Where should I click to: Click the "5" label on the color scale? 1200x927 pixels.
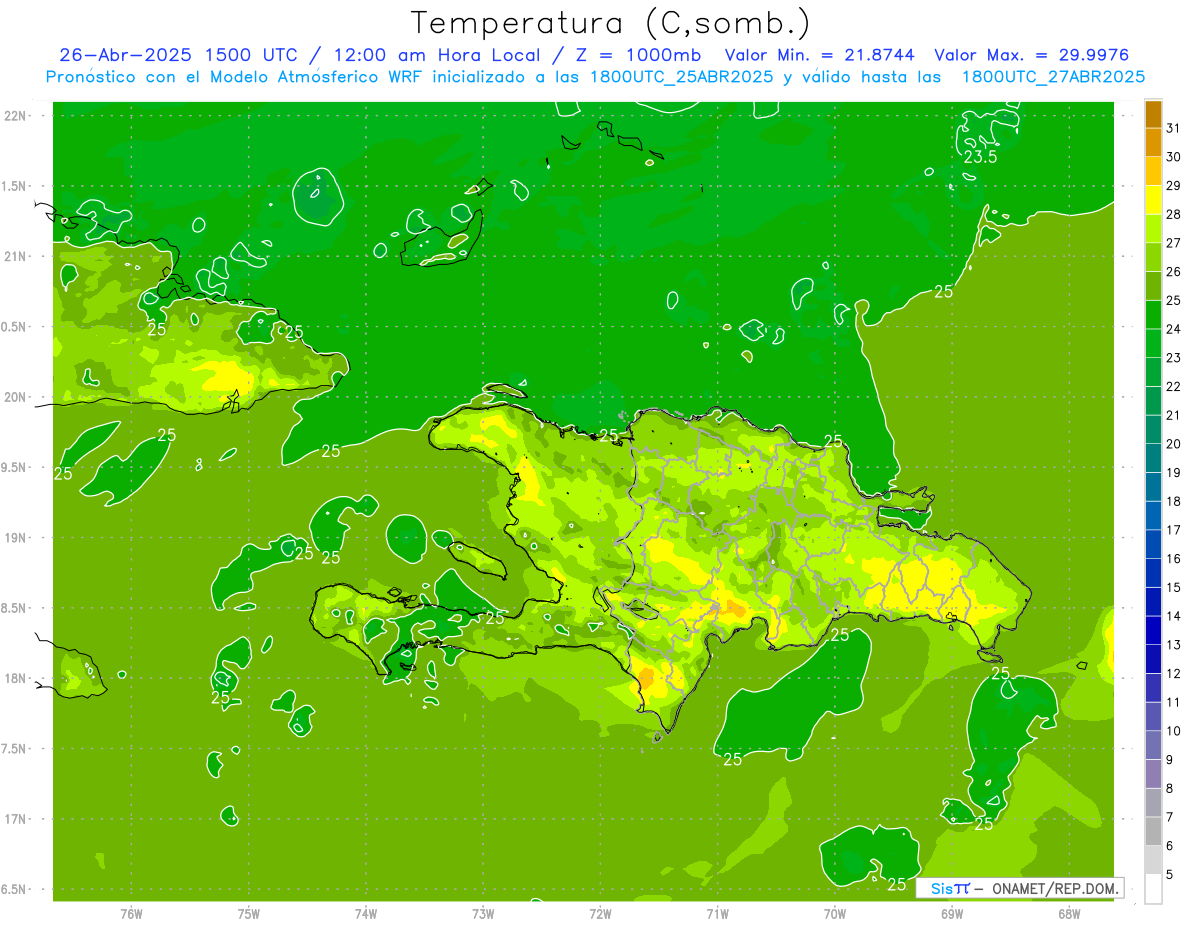tap(1170, 875)
